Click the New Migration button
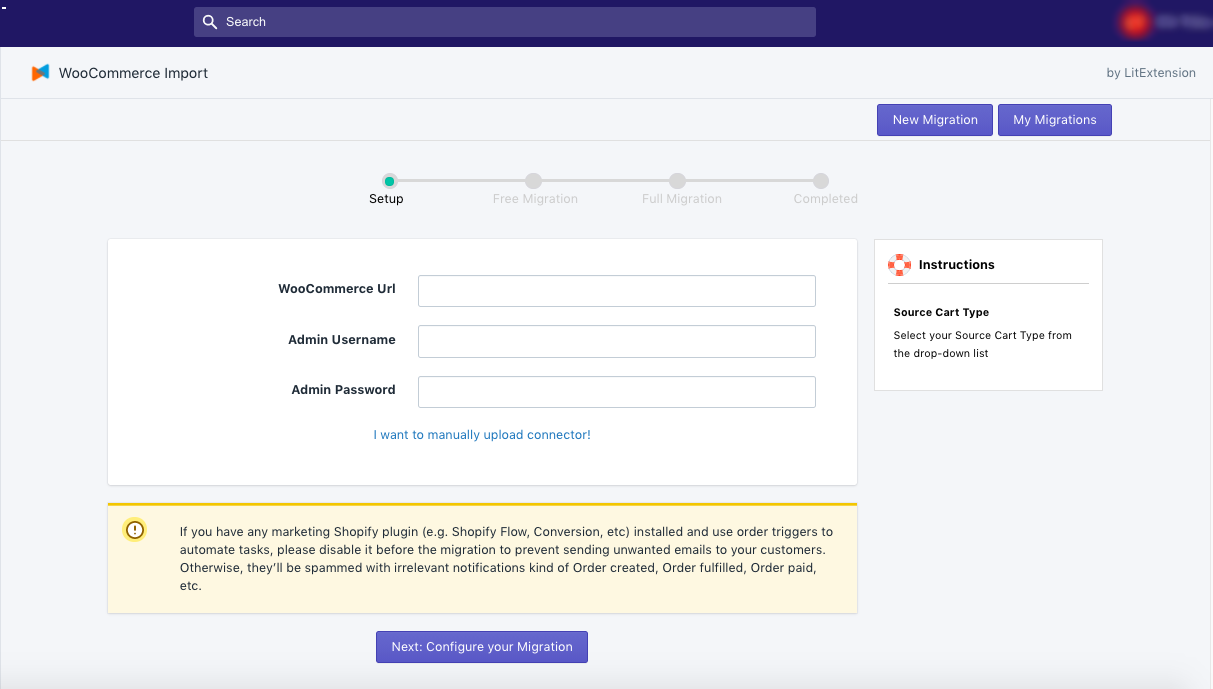 [x=935, y=120]
